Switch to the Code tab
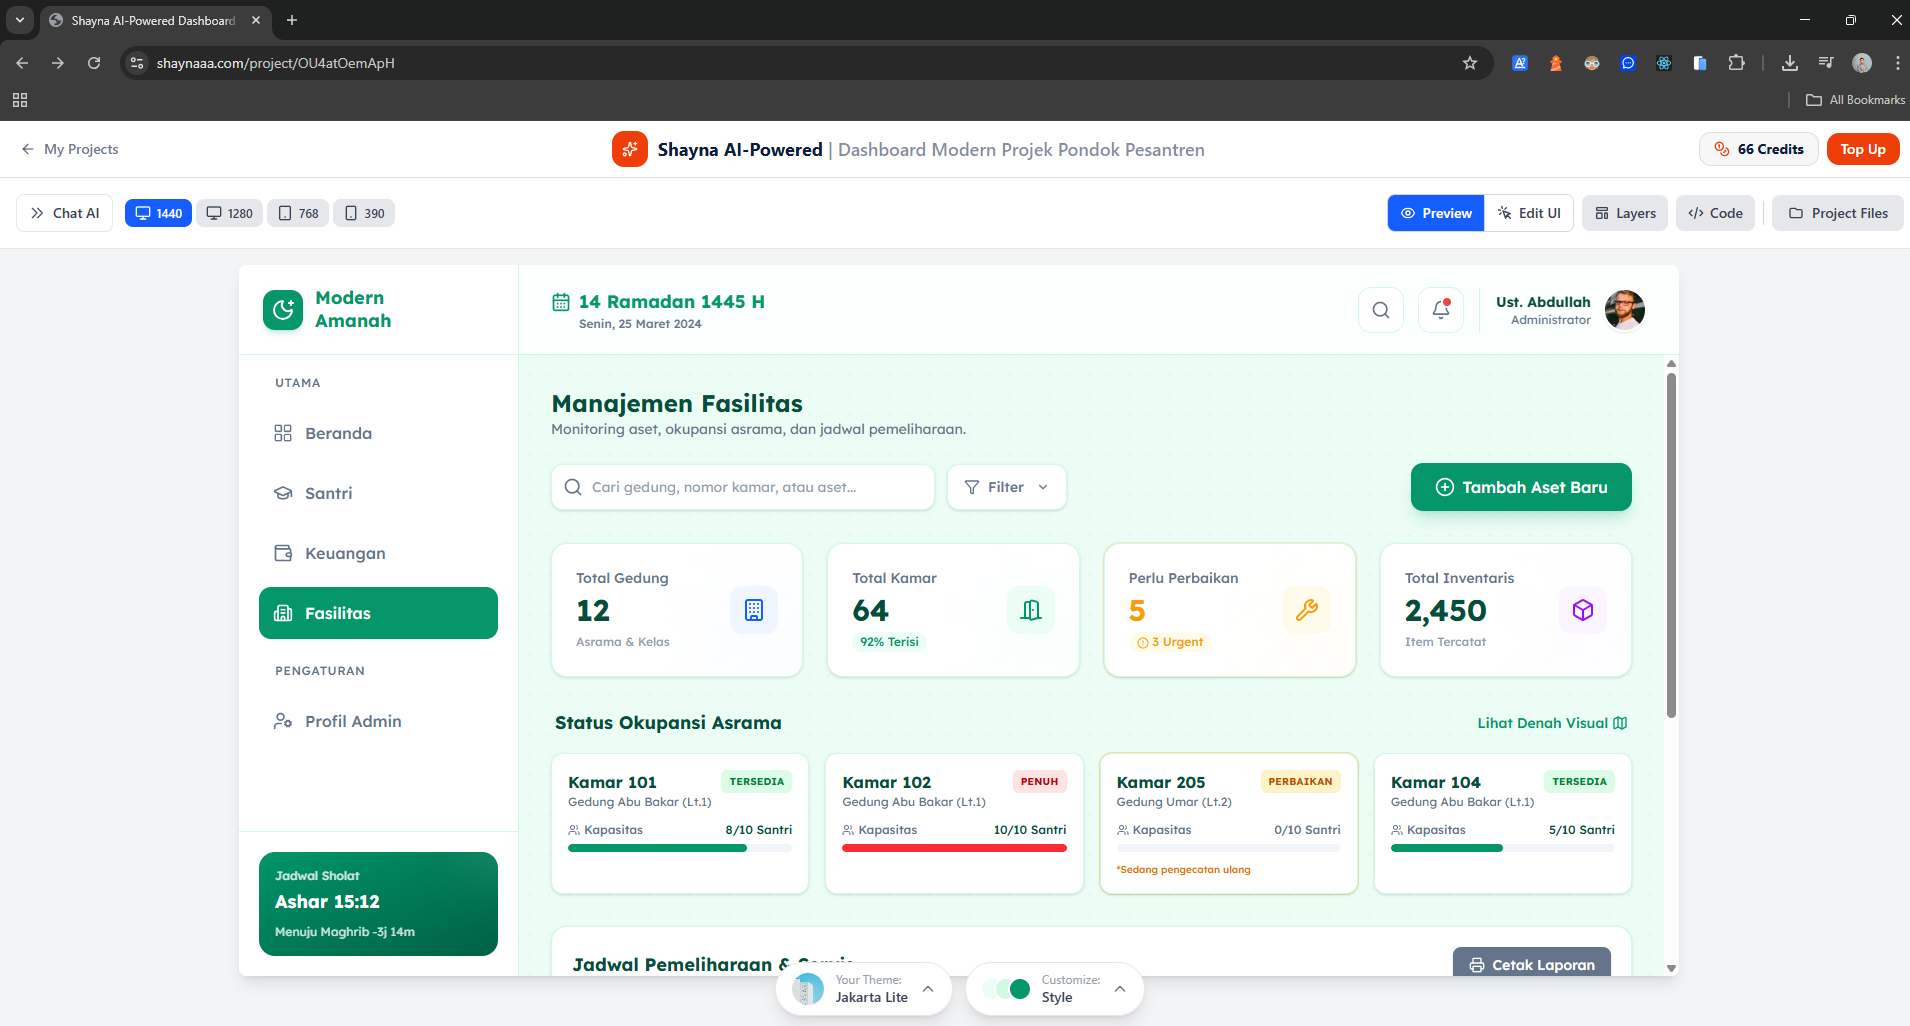The height and width of the screenshot is (1026, 1910). [1715, 213]
